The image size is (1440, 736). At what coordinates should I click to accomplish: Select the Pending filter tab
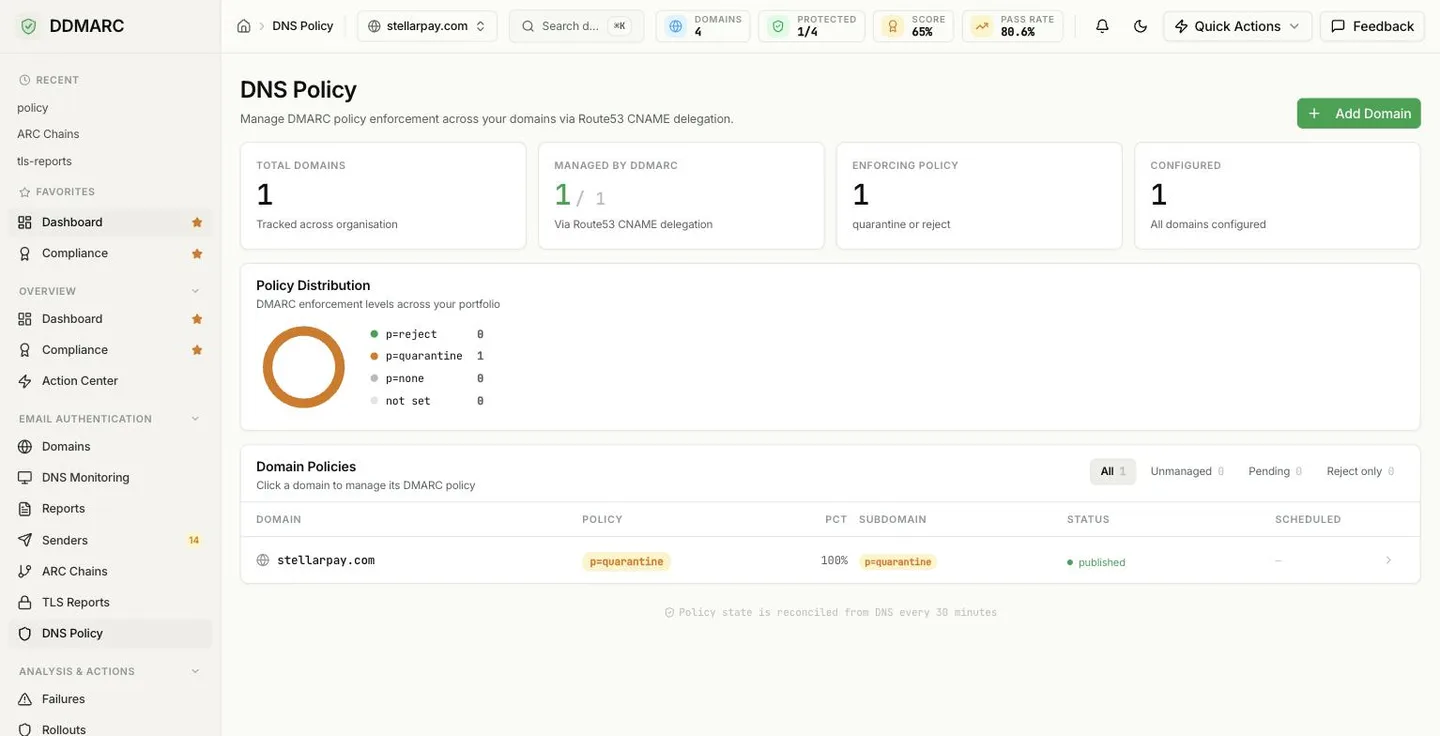1275,471
